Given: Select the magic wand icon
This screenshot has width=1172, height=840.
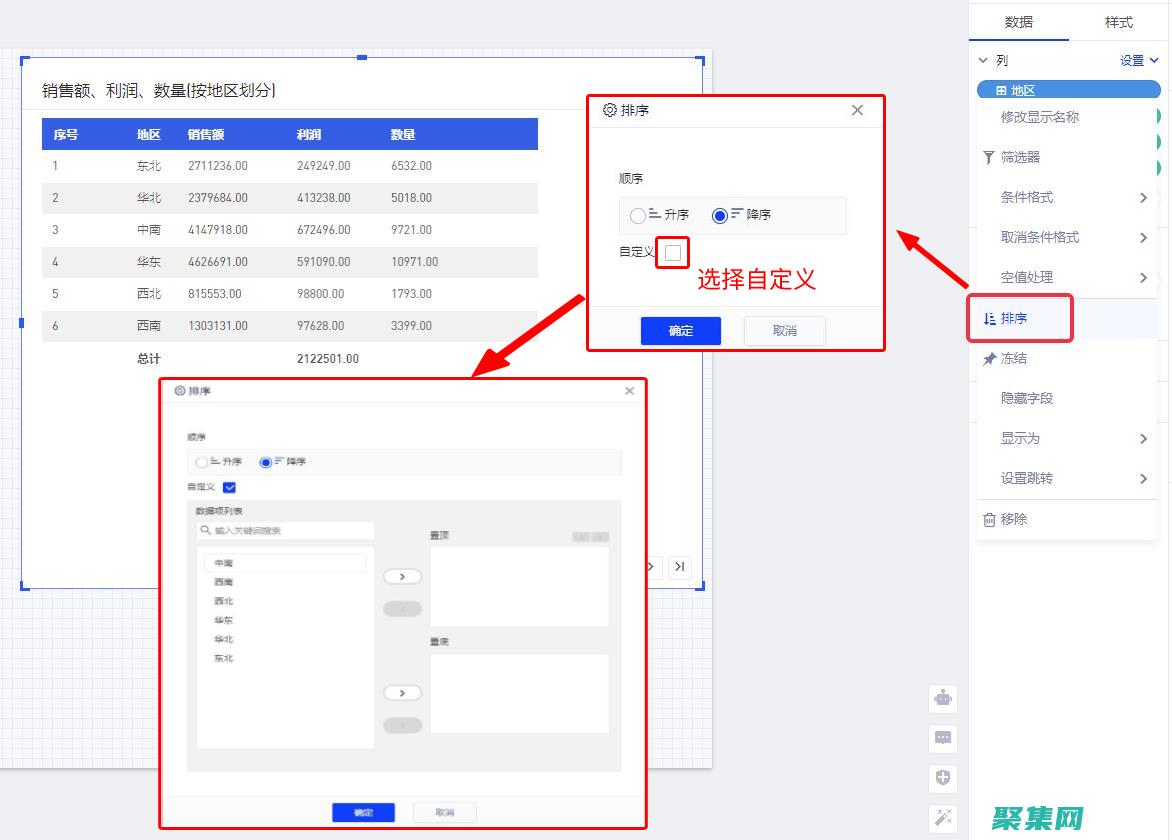Looking at the screenshot, I should (942, 818).
